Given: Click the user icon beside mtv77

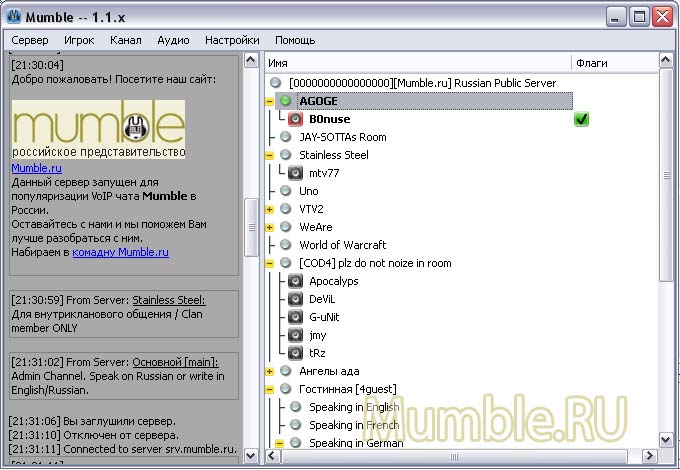Looking at the screenshot, I should [x=296, y=173].
